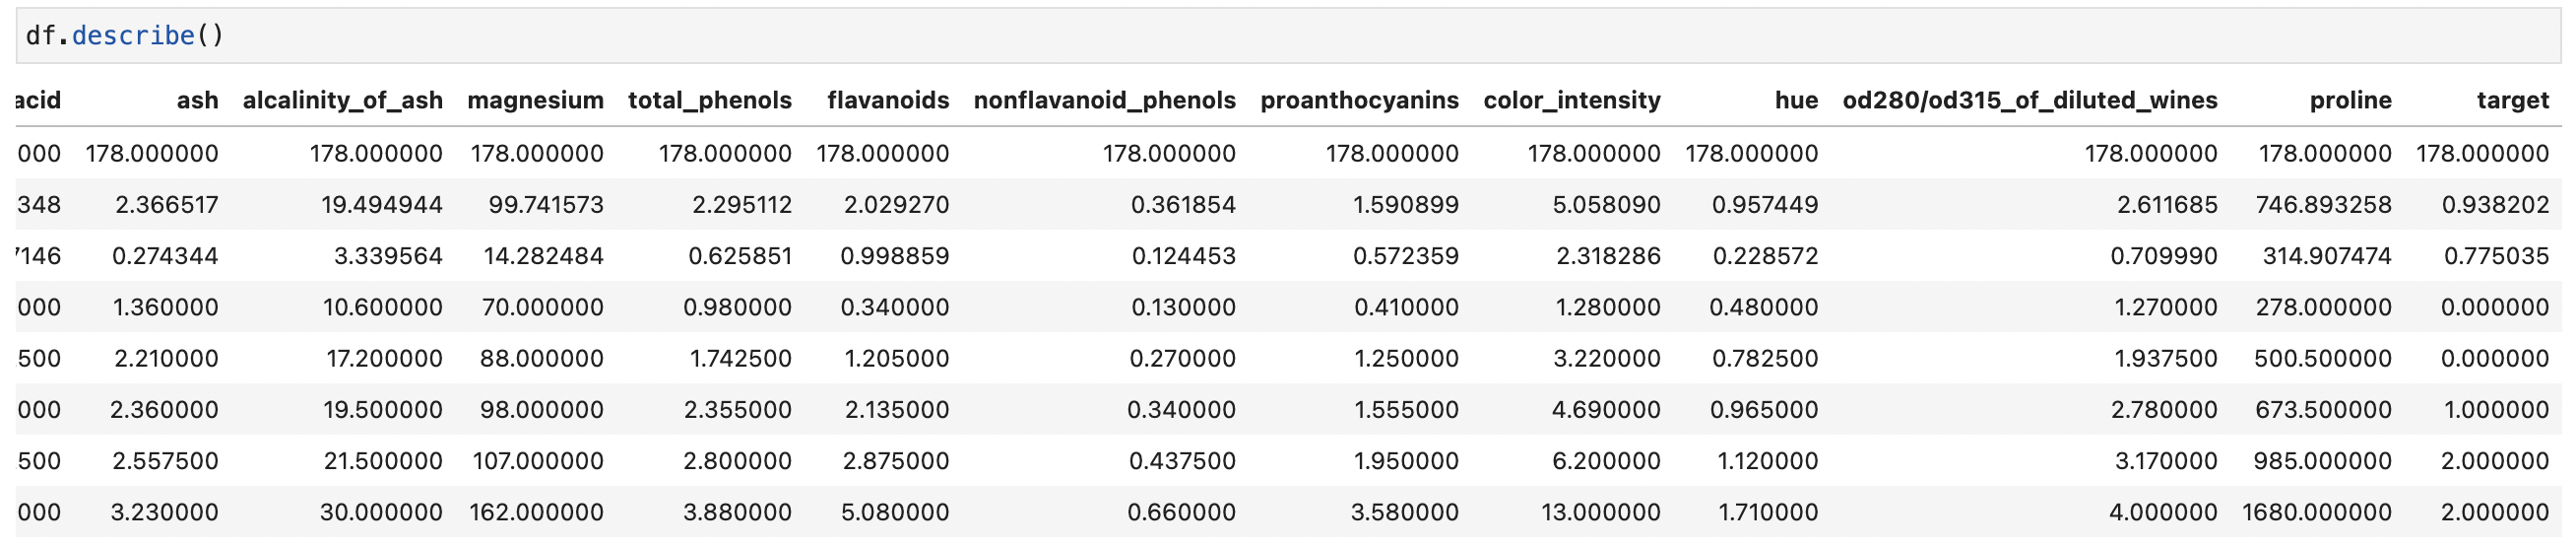Click the proline mean value 746.893258
Viewport: 2576px width, 546px height.
click(x=2323, y=205)
